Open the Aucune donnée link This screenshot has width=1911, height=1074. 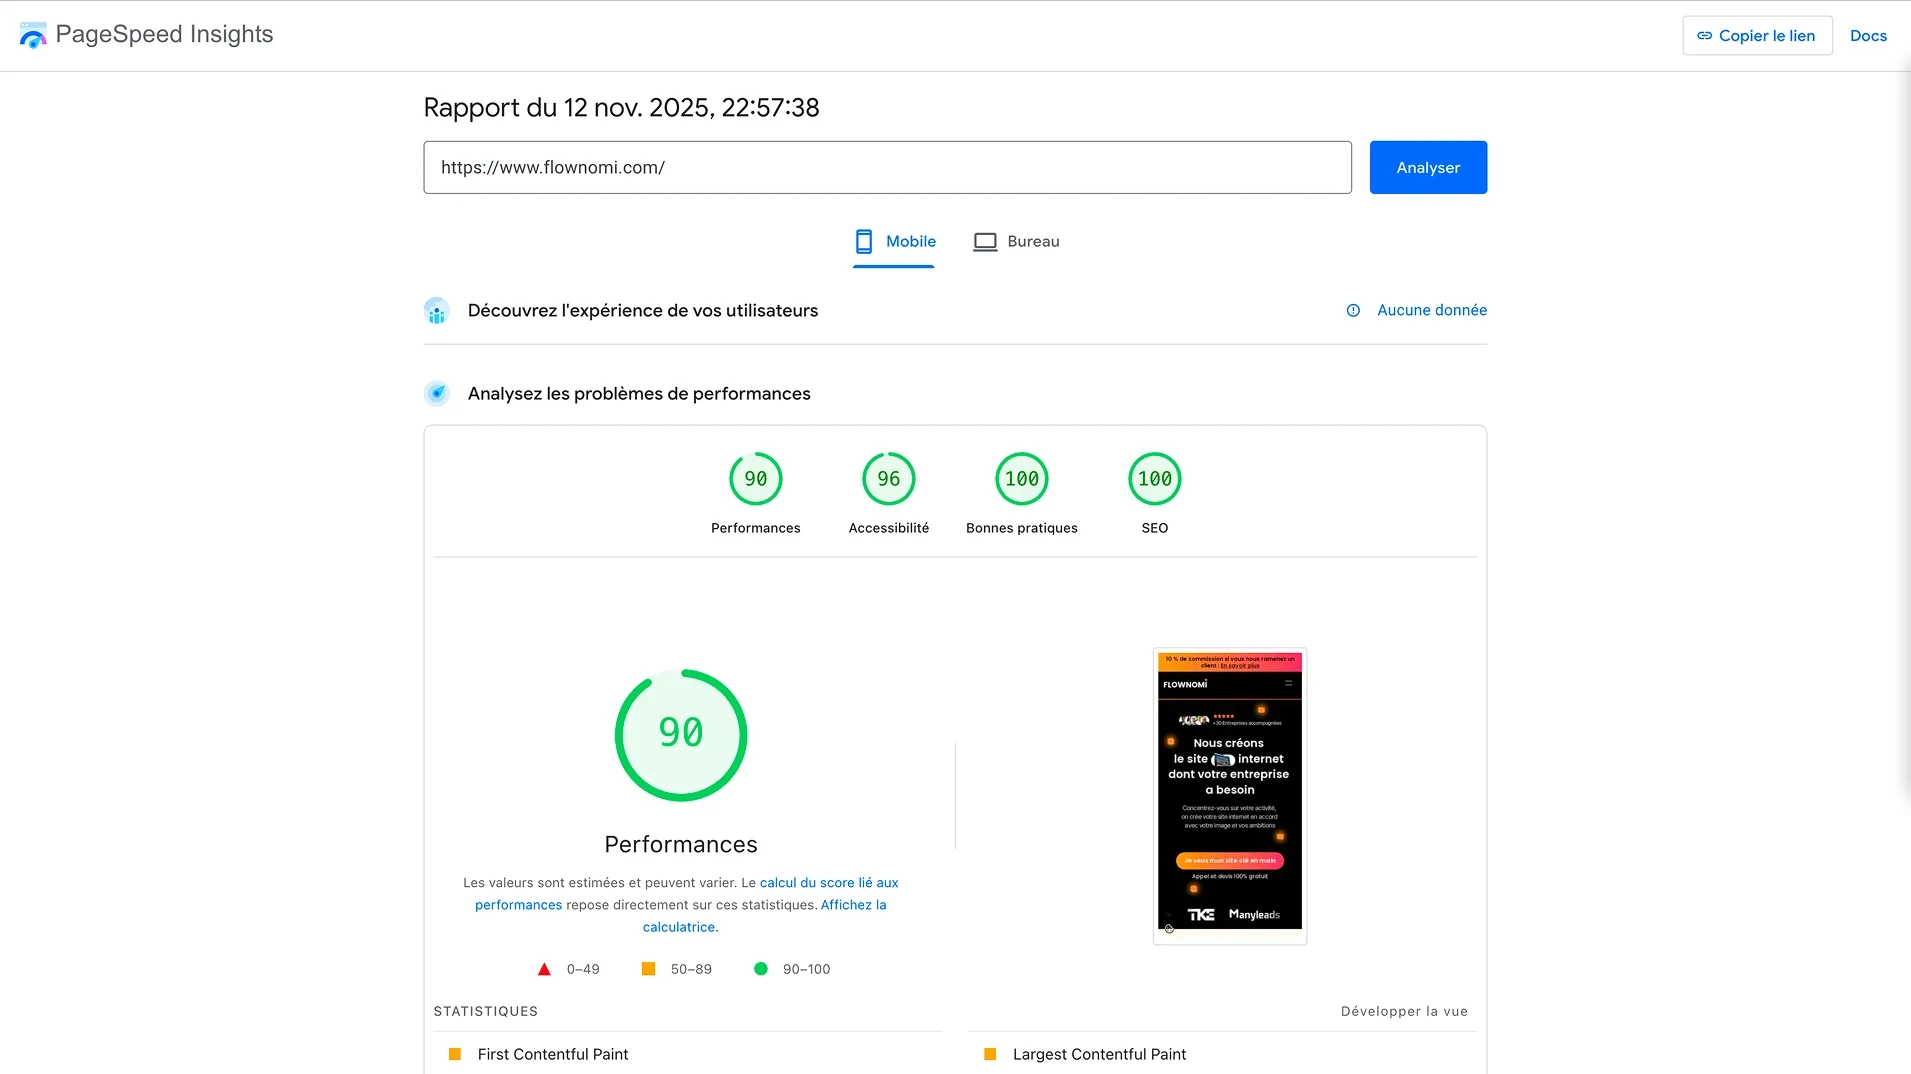pyautogui.click(x=1432, y=310)
